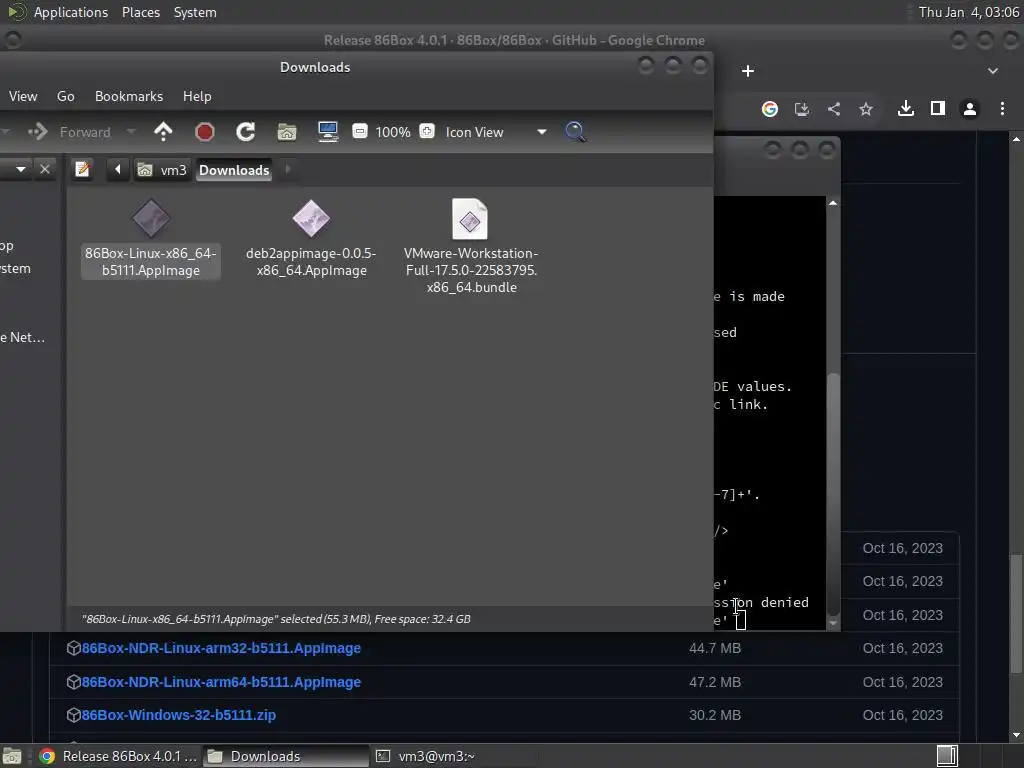Click the file manager status bar text
1024x768 pixels.
pyautogui.click(x=276, y=619)
